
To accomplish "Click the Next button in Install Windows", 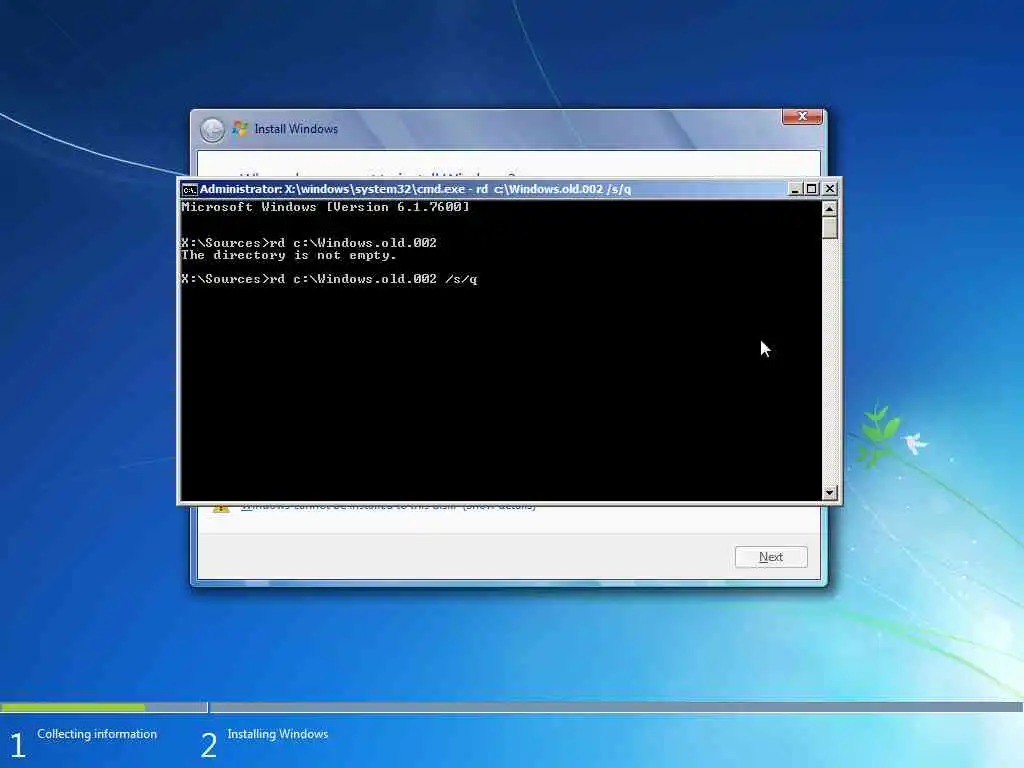I will (771, 557).
